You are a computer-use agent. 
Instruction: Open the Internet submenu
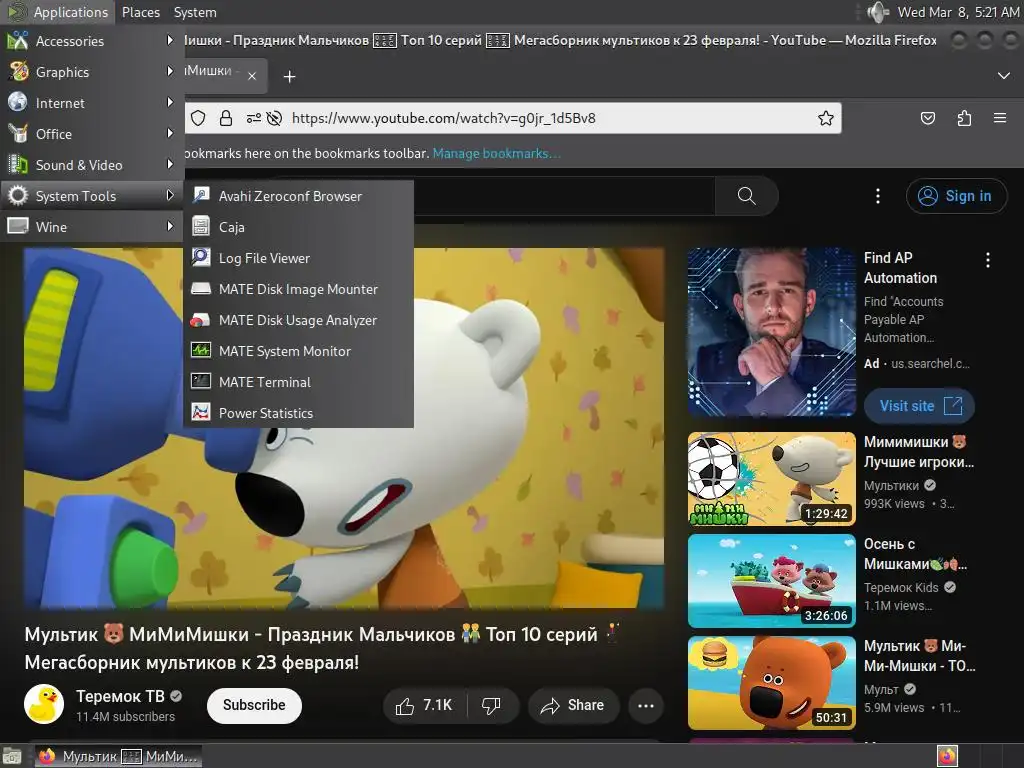(x=91, y=103)
